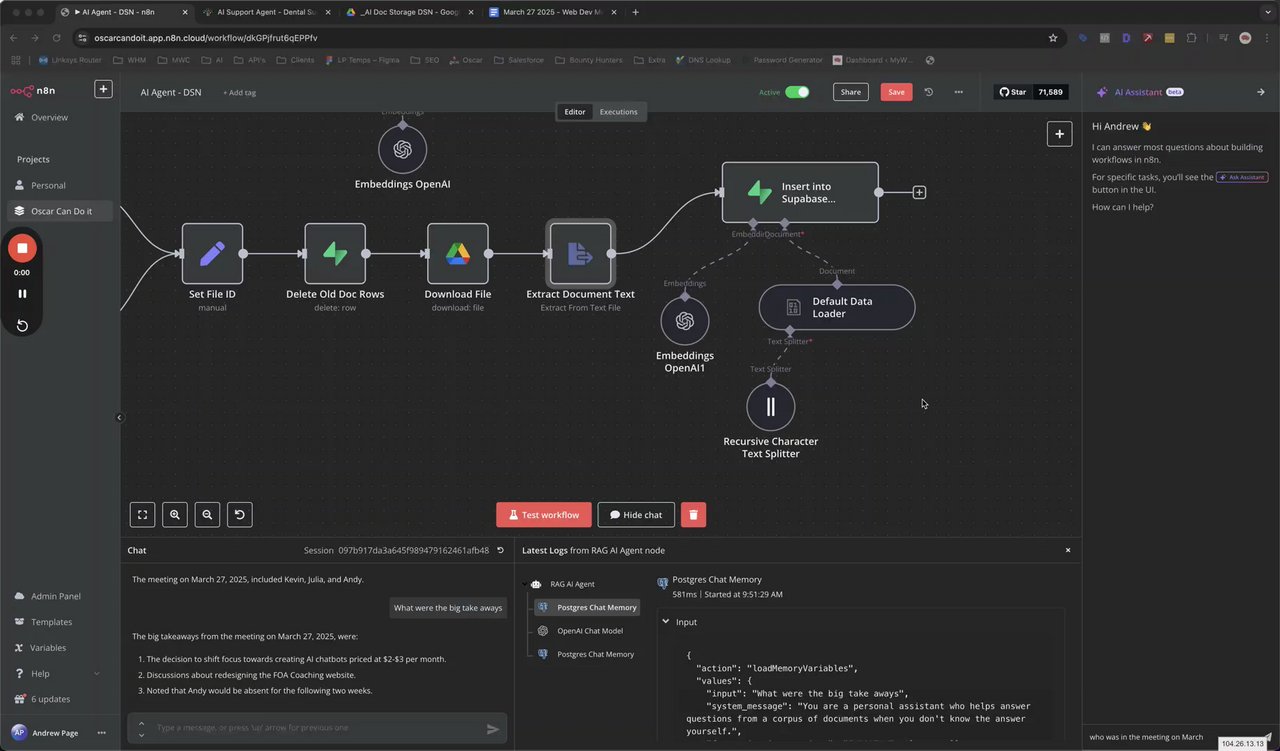Toggle the Active workflow switch

(x=797, y=92)
